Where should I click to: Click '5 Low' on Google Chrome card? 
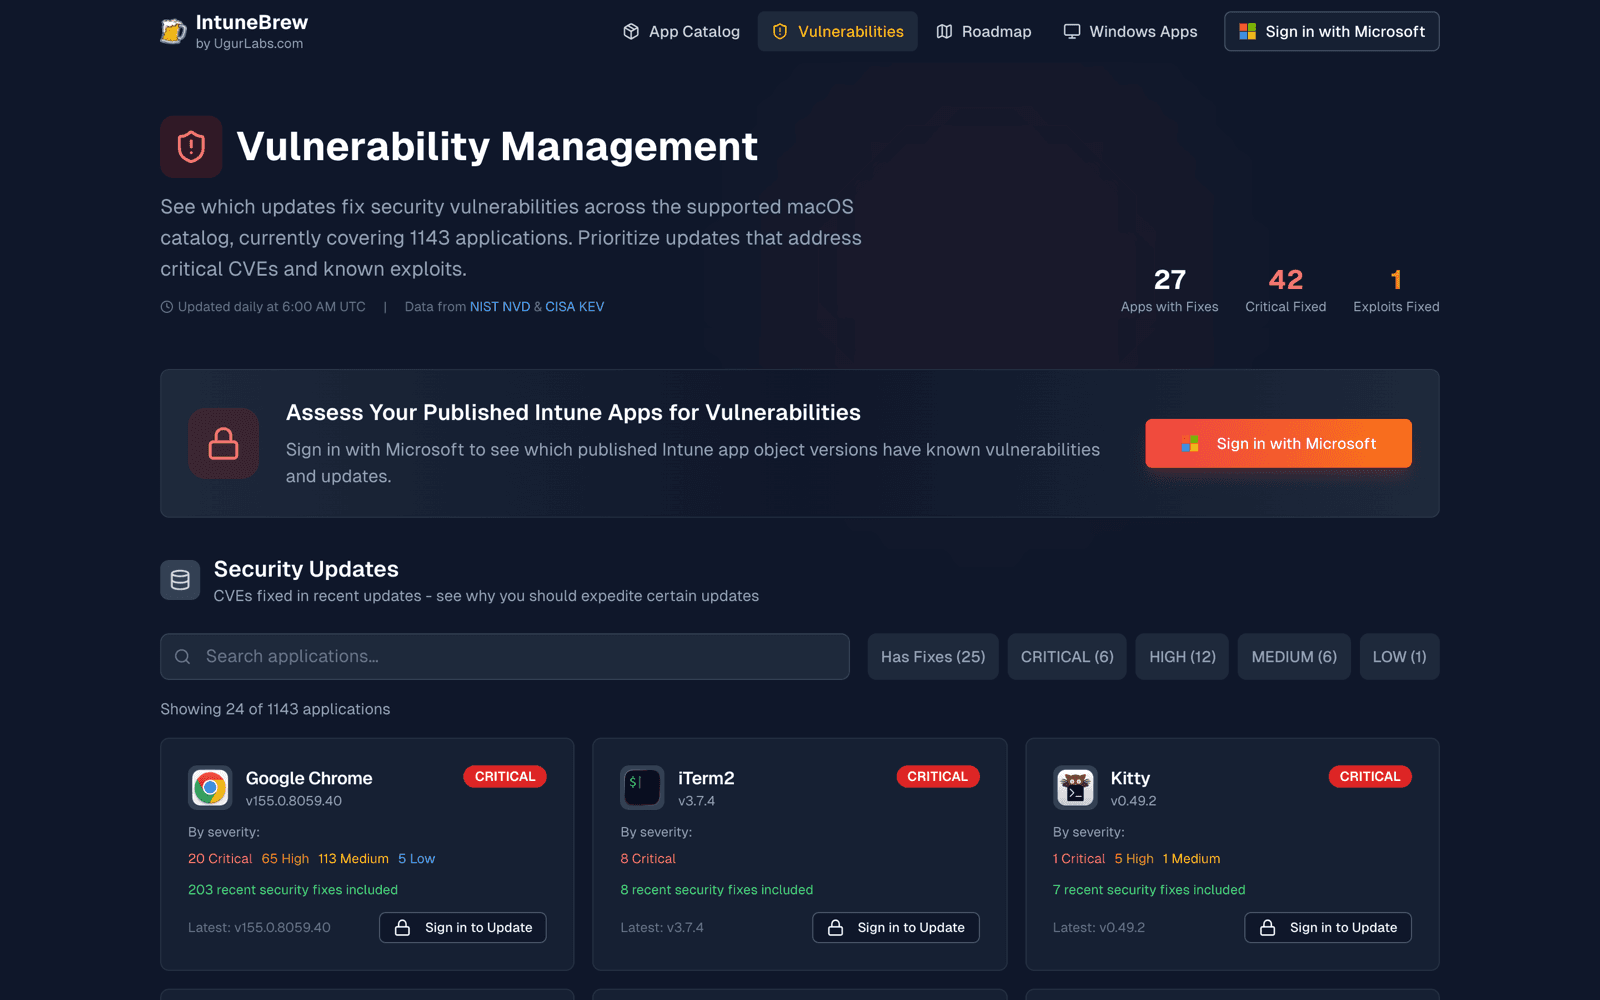[416, 859]
